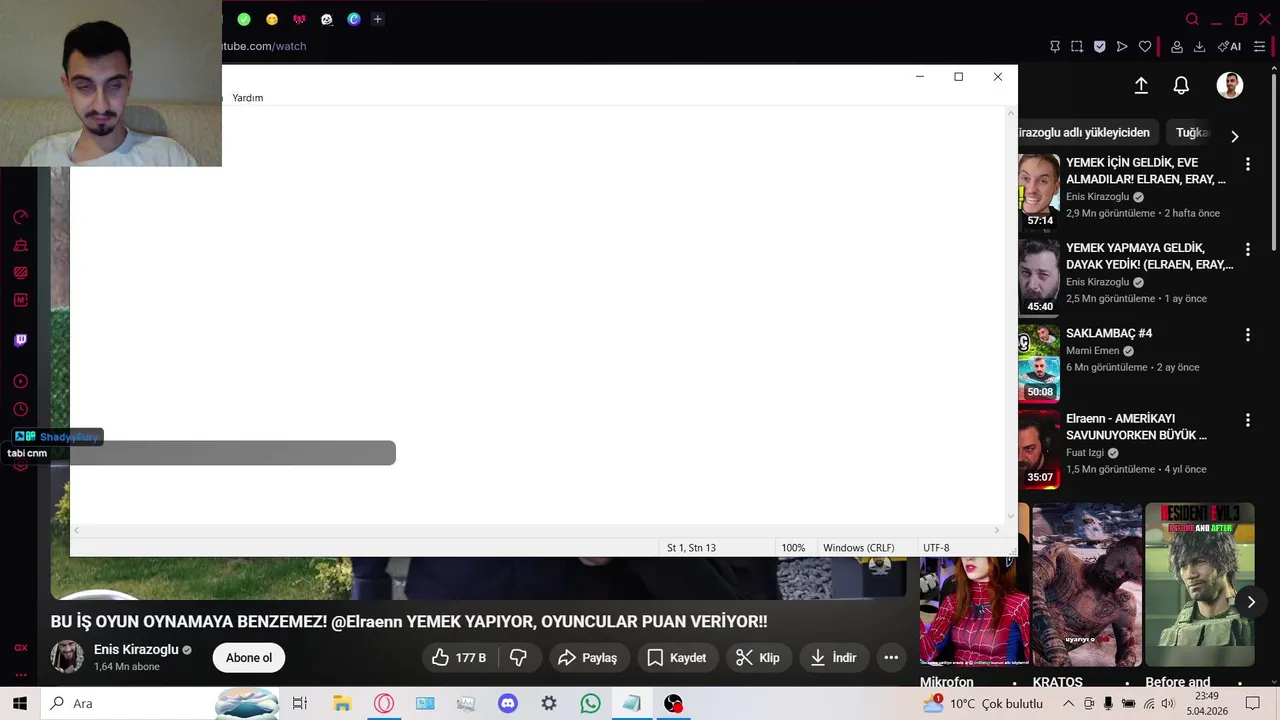This screenshot has height=720, width=1280.
Task: Switch to the green checkmark tab
Action: pos(244,19)
